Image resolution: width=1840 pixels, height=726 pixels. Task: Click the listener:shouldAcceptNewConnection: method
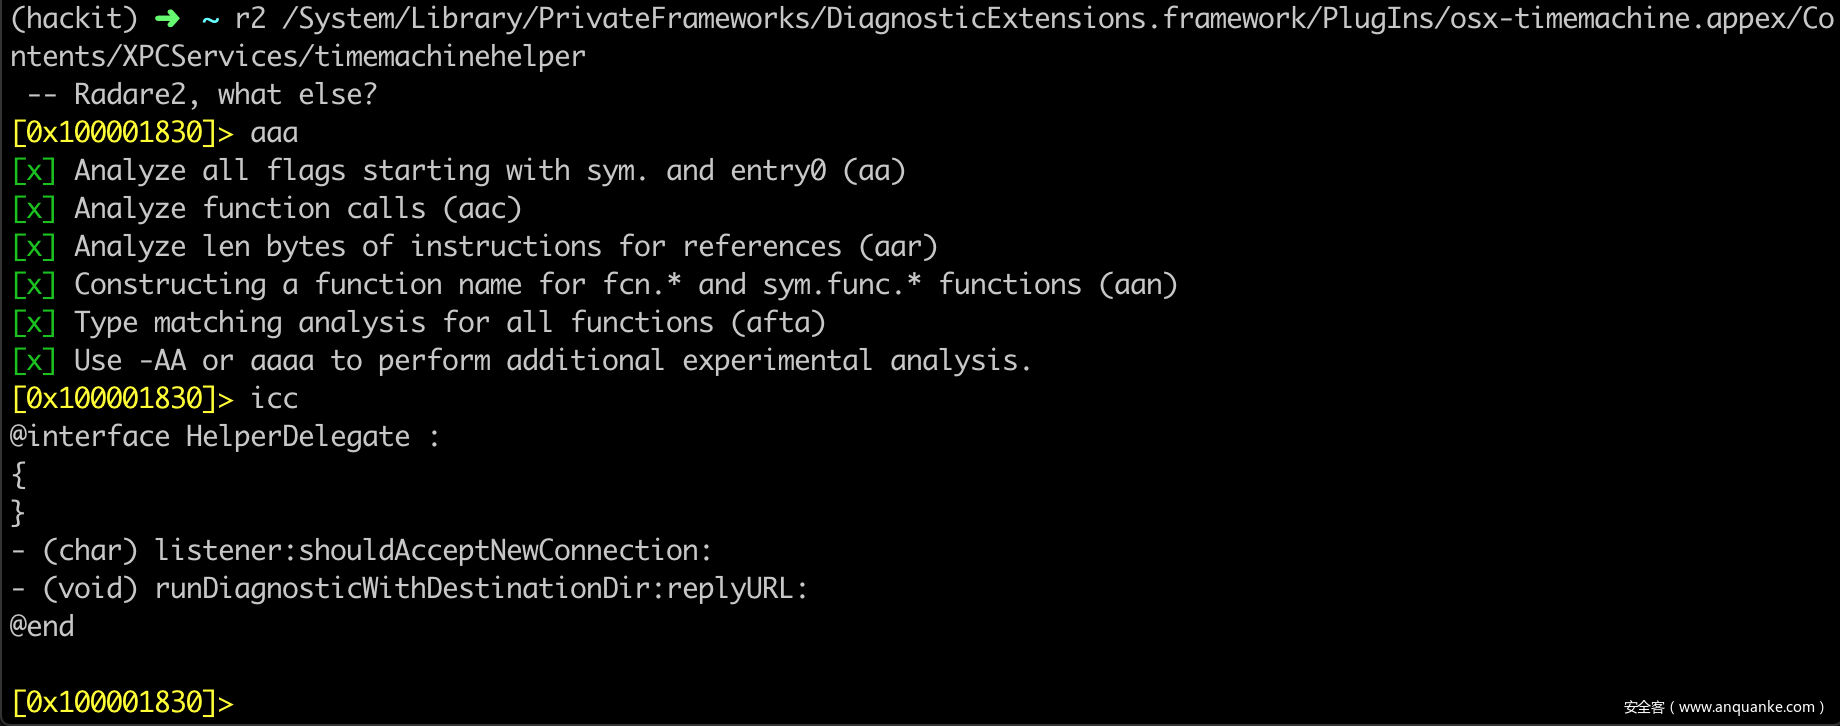coord(432,551)
